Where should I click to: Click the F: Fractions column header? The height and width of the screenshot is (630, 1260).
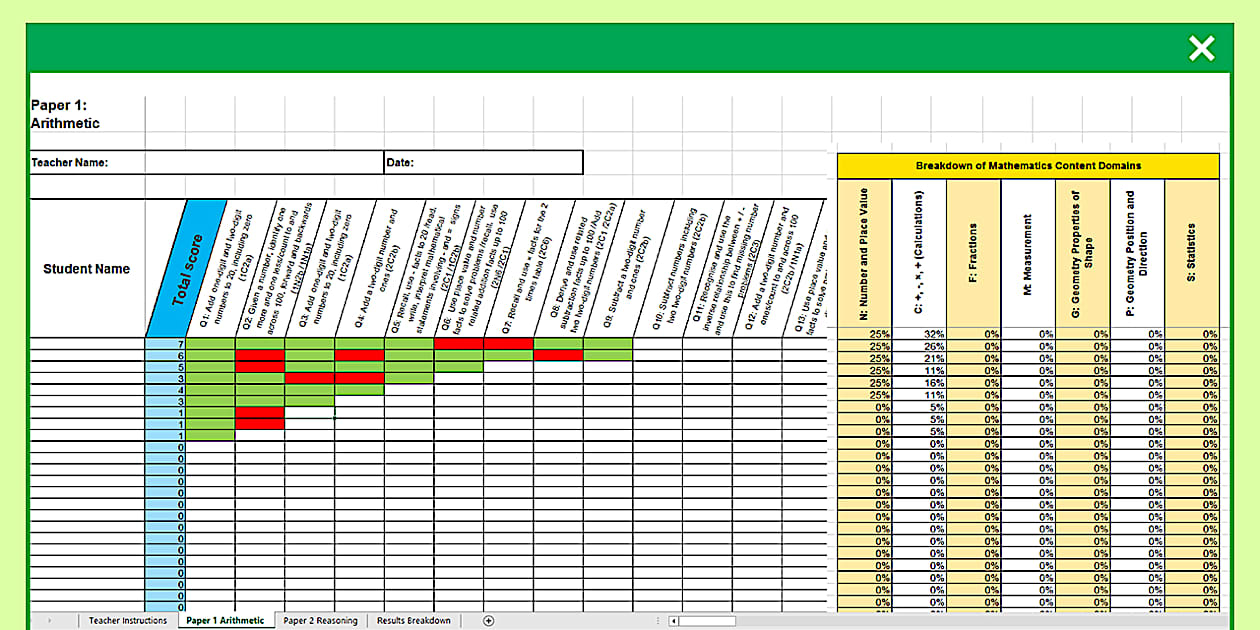[973, 254]
